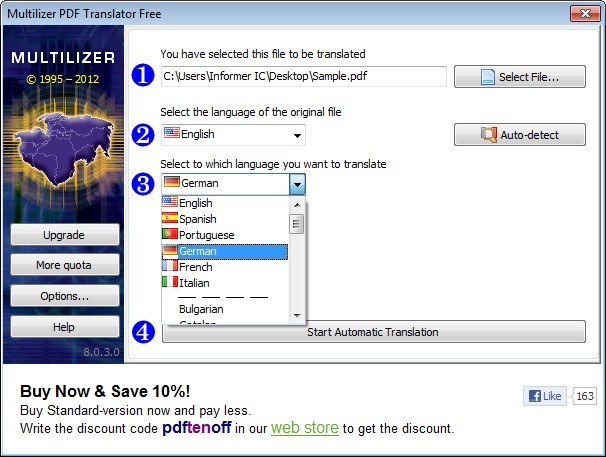Image resolution: width=606 pixels, height=457 pixels.
Task: Click the Spanish flag icon in the list
Action: point(170,218)
